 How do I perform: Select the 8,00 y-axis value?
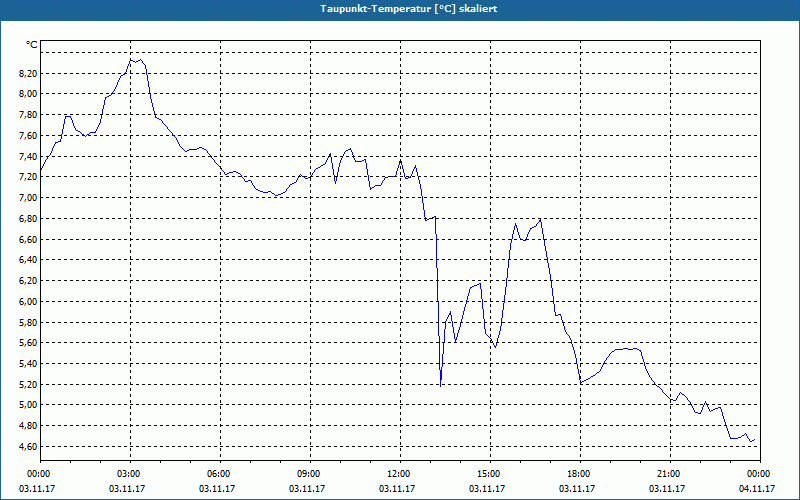(29, 94)
